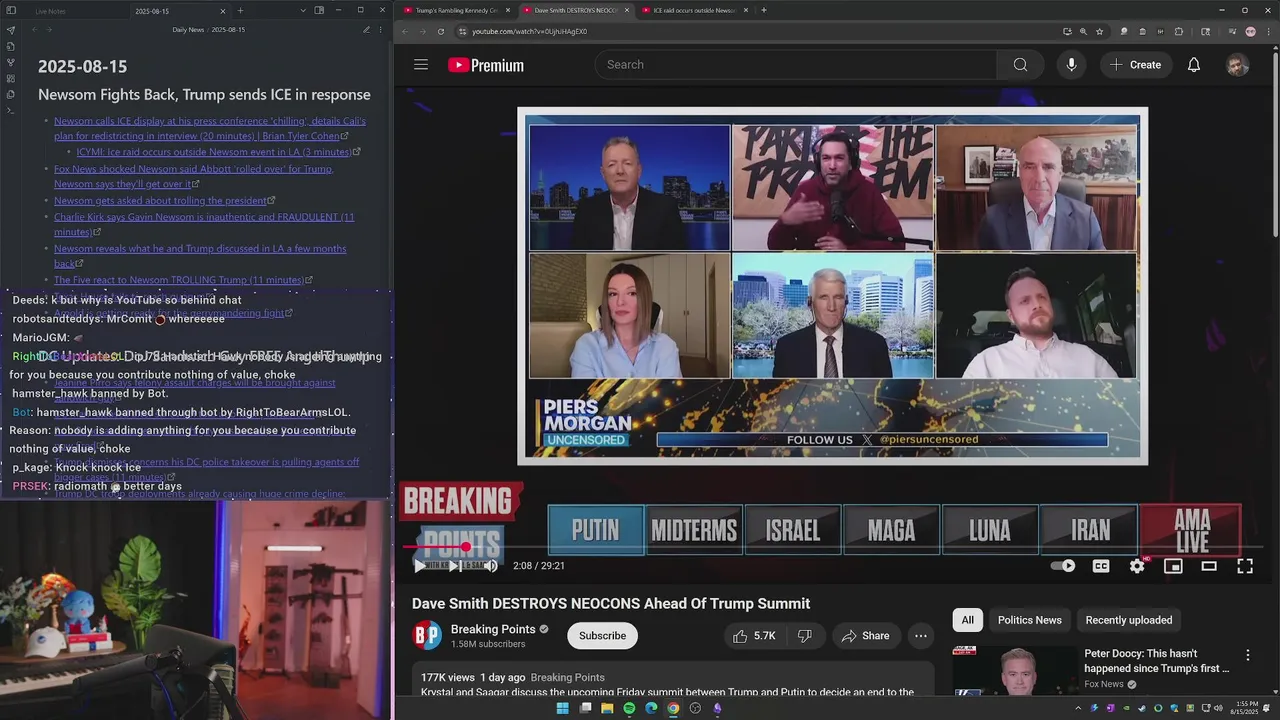Image resolution: width=1280 pixels, height=720 pixels.
Task: Click Daily News breadcrumb in Obsidian
Action: point(188,30)
